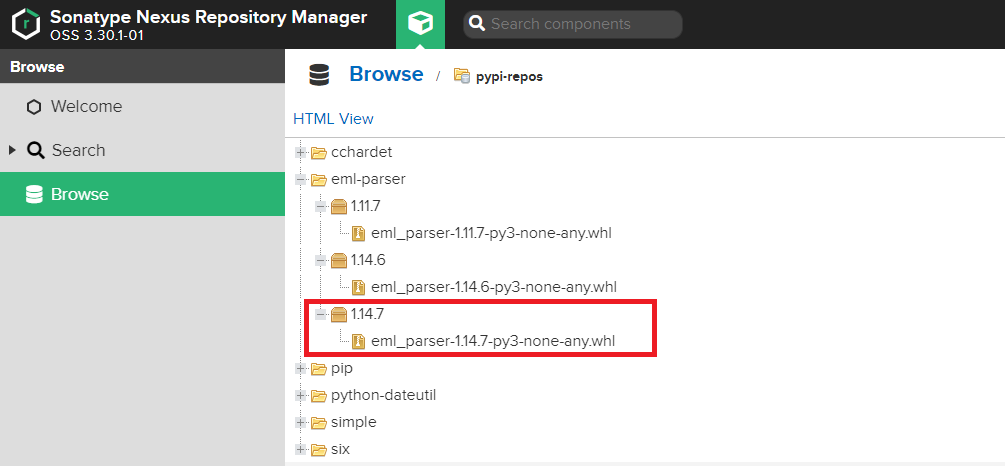Click the sidebar Search magnifier icon
1005x466 pixels.
click(x=35, y=151)
